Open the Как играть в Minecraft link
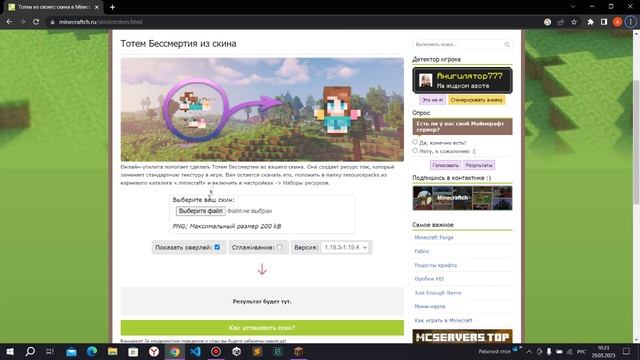This screenshot has height=360, width=640. point(443,321)
